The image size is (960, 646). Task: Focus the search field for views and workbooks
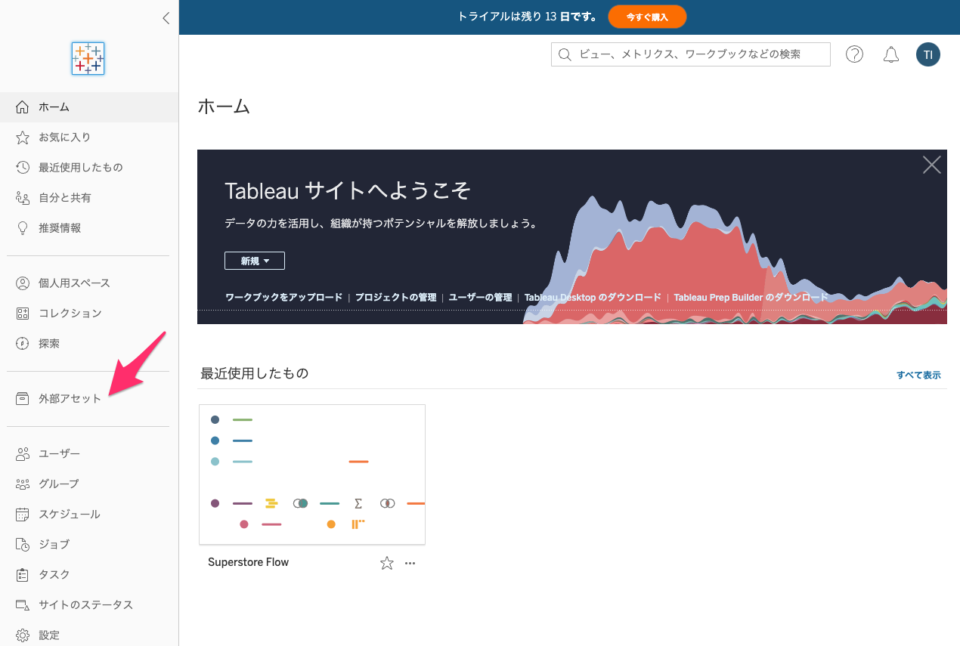click(691, 54)
